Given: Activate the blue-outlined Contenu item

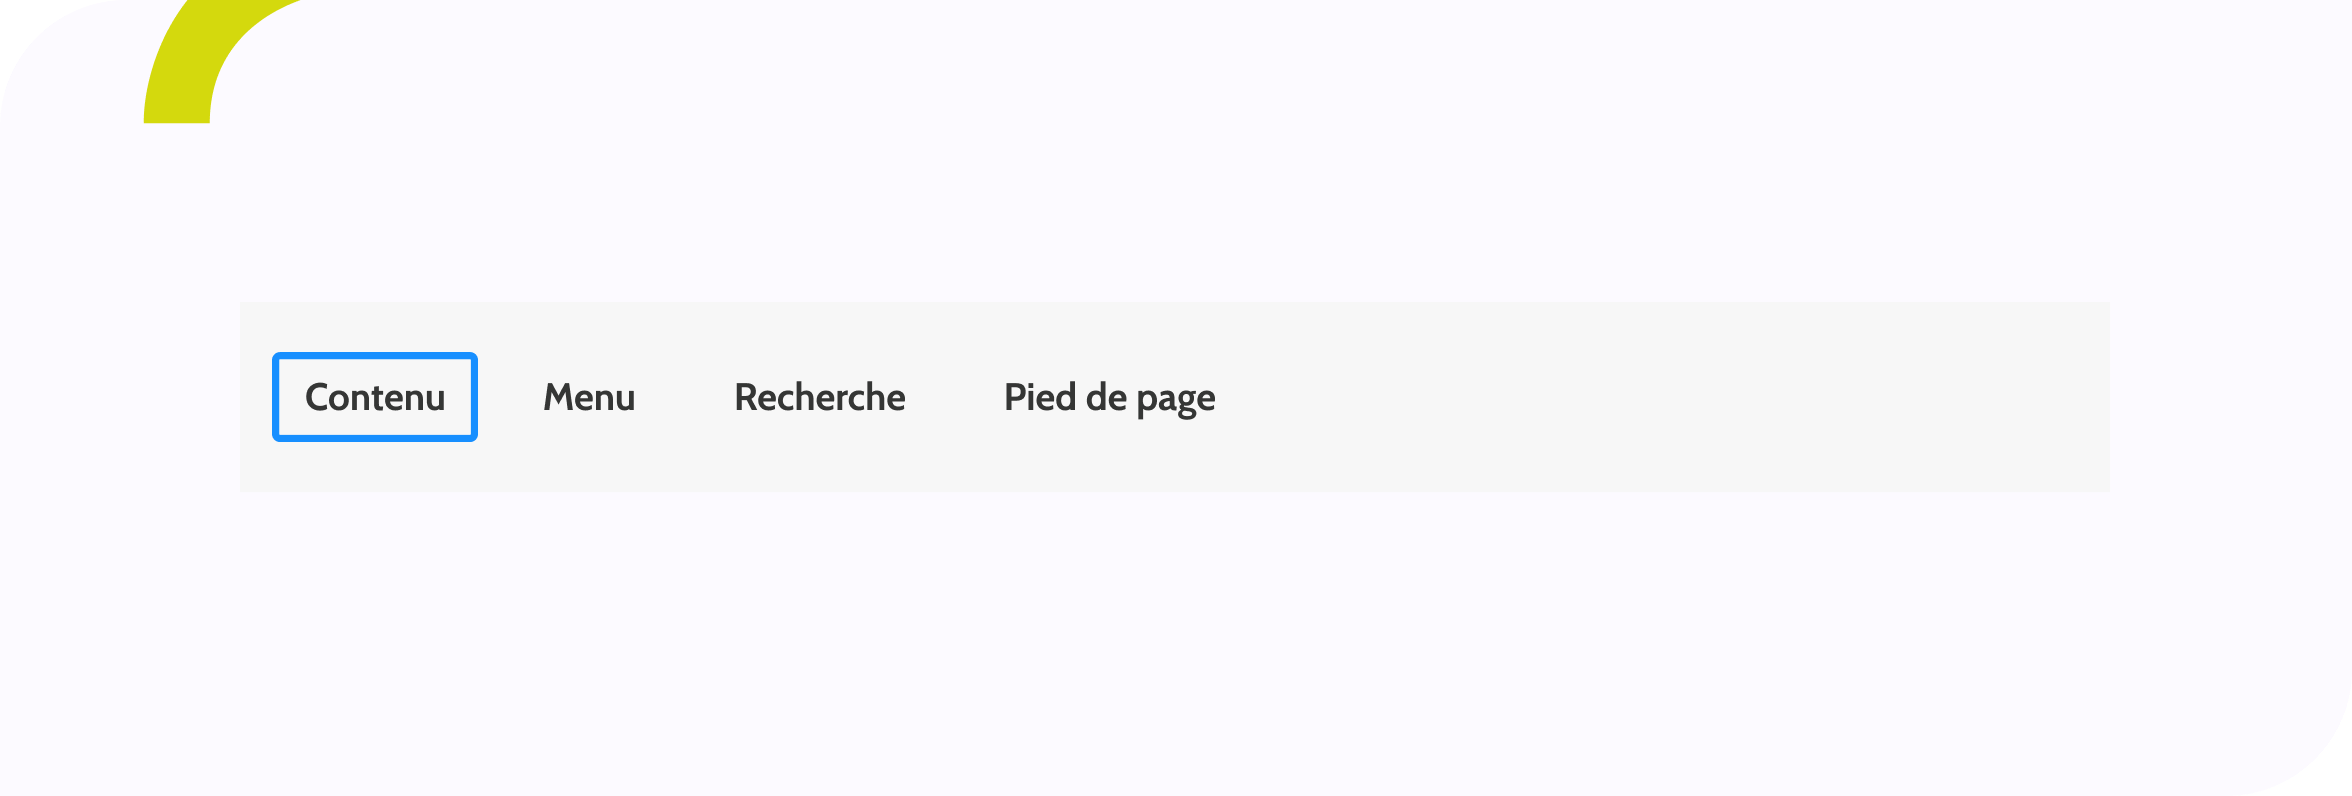Looking at the screenshot, I should 375,397.
